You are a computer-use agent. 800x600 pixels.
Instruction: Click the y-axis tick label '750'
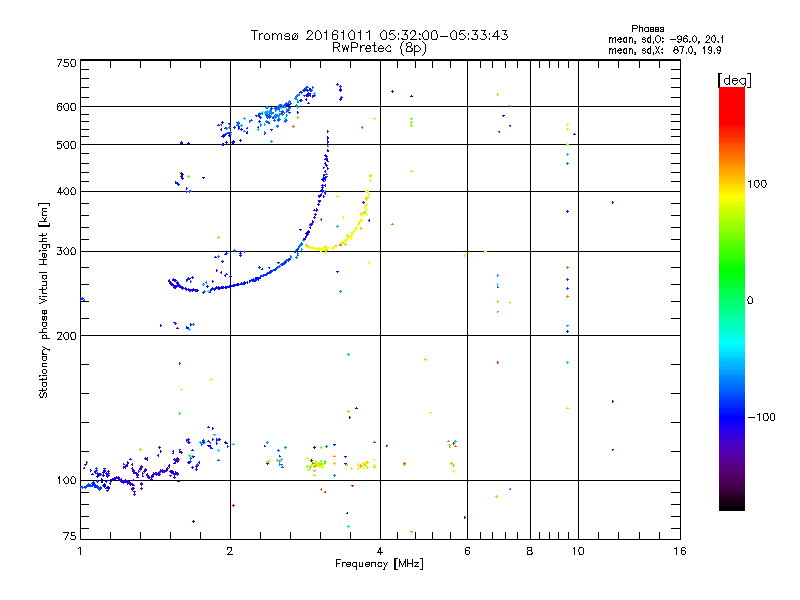coord(66,63)
